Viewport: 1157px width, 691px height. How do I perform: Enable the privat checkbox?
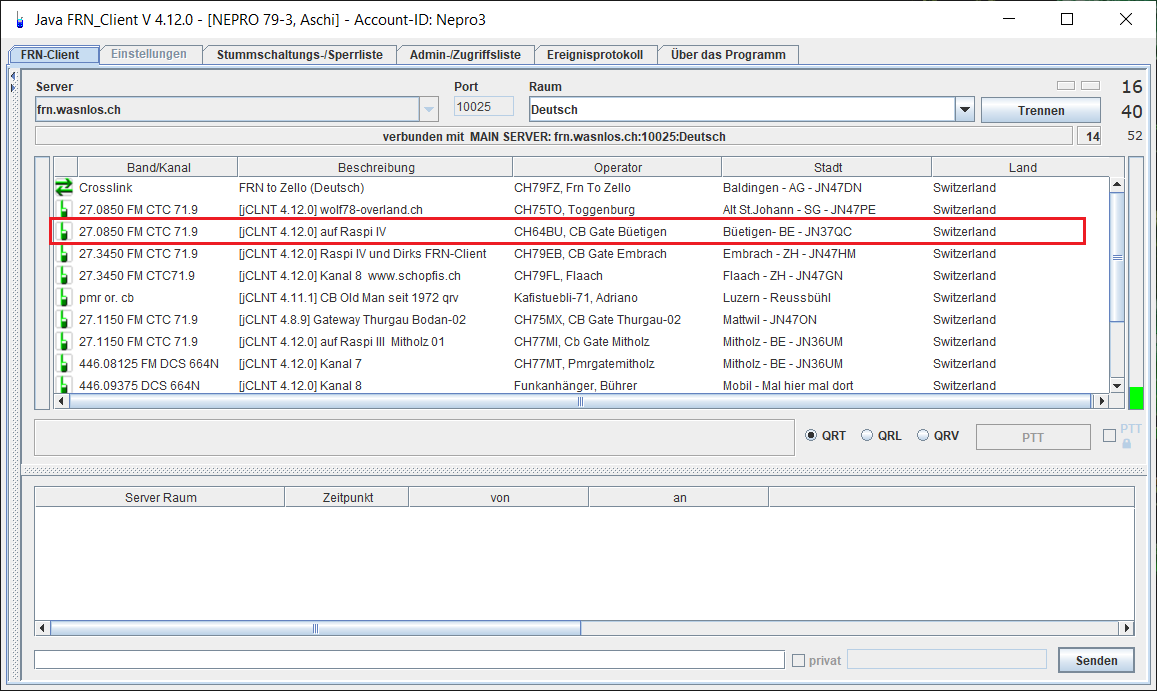point(798,661)
